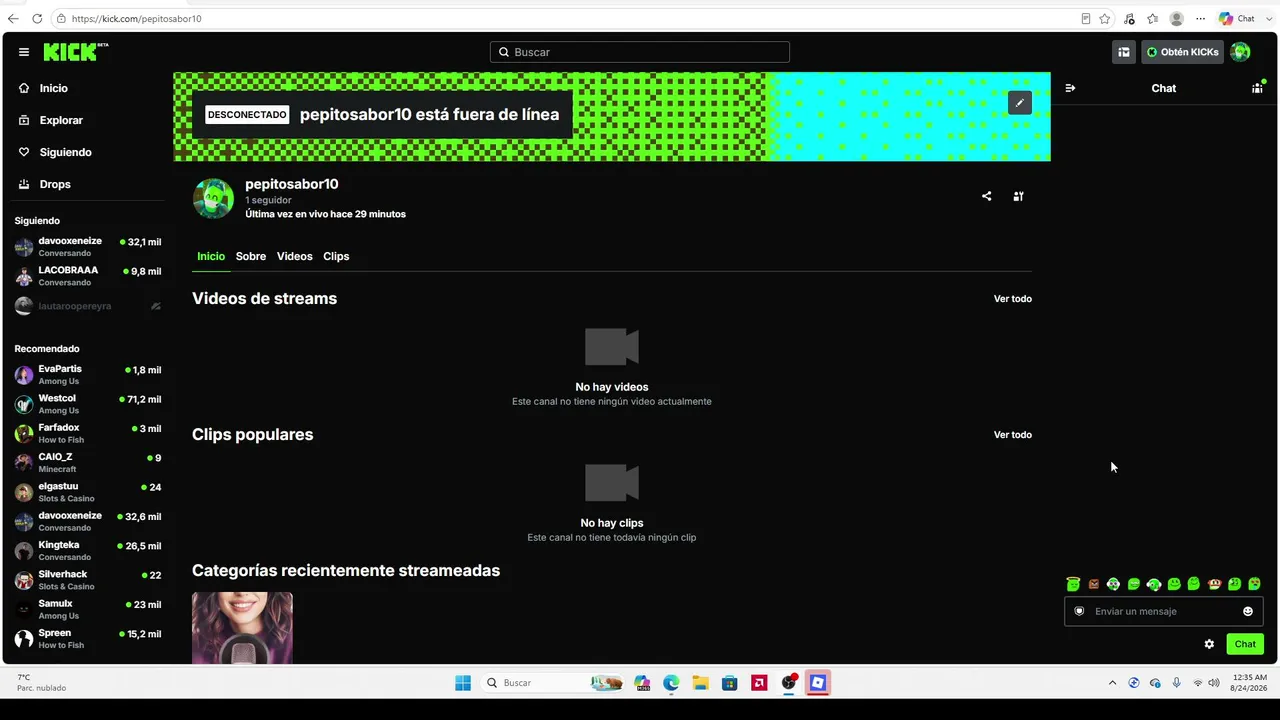1280x720 pixels.
Task: Click the Edge address bar URL
Action: click(x=136, y=18)
